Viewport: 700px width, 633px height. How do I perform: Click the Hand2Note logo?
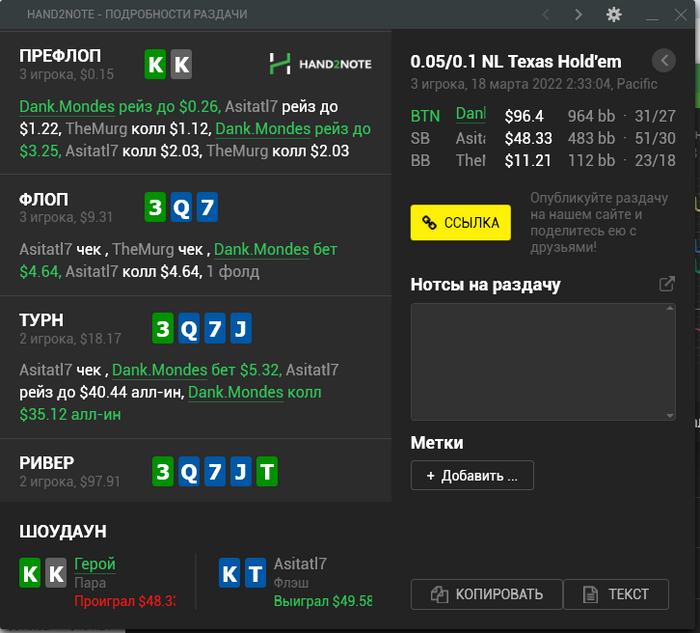pyautogui.click(x=320, y=64)
